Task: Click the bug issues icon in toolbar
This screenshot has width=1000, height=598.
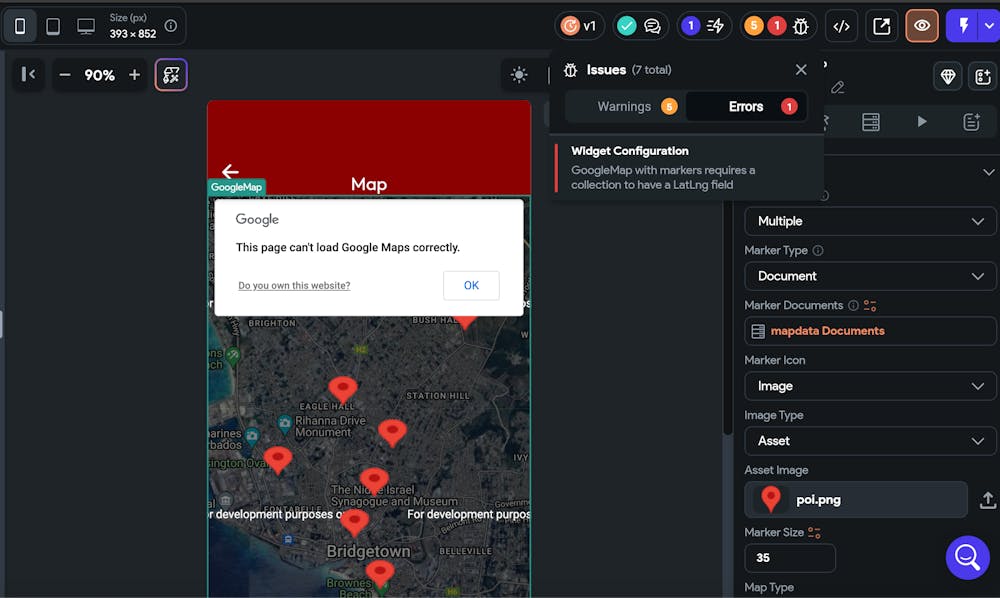Action: click(800, 26)
